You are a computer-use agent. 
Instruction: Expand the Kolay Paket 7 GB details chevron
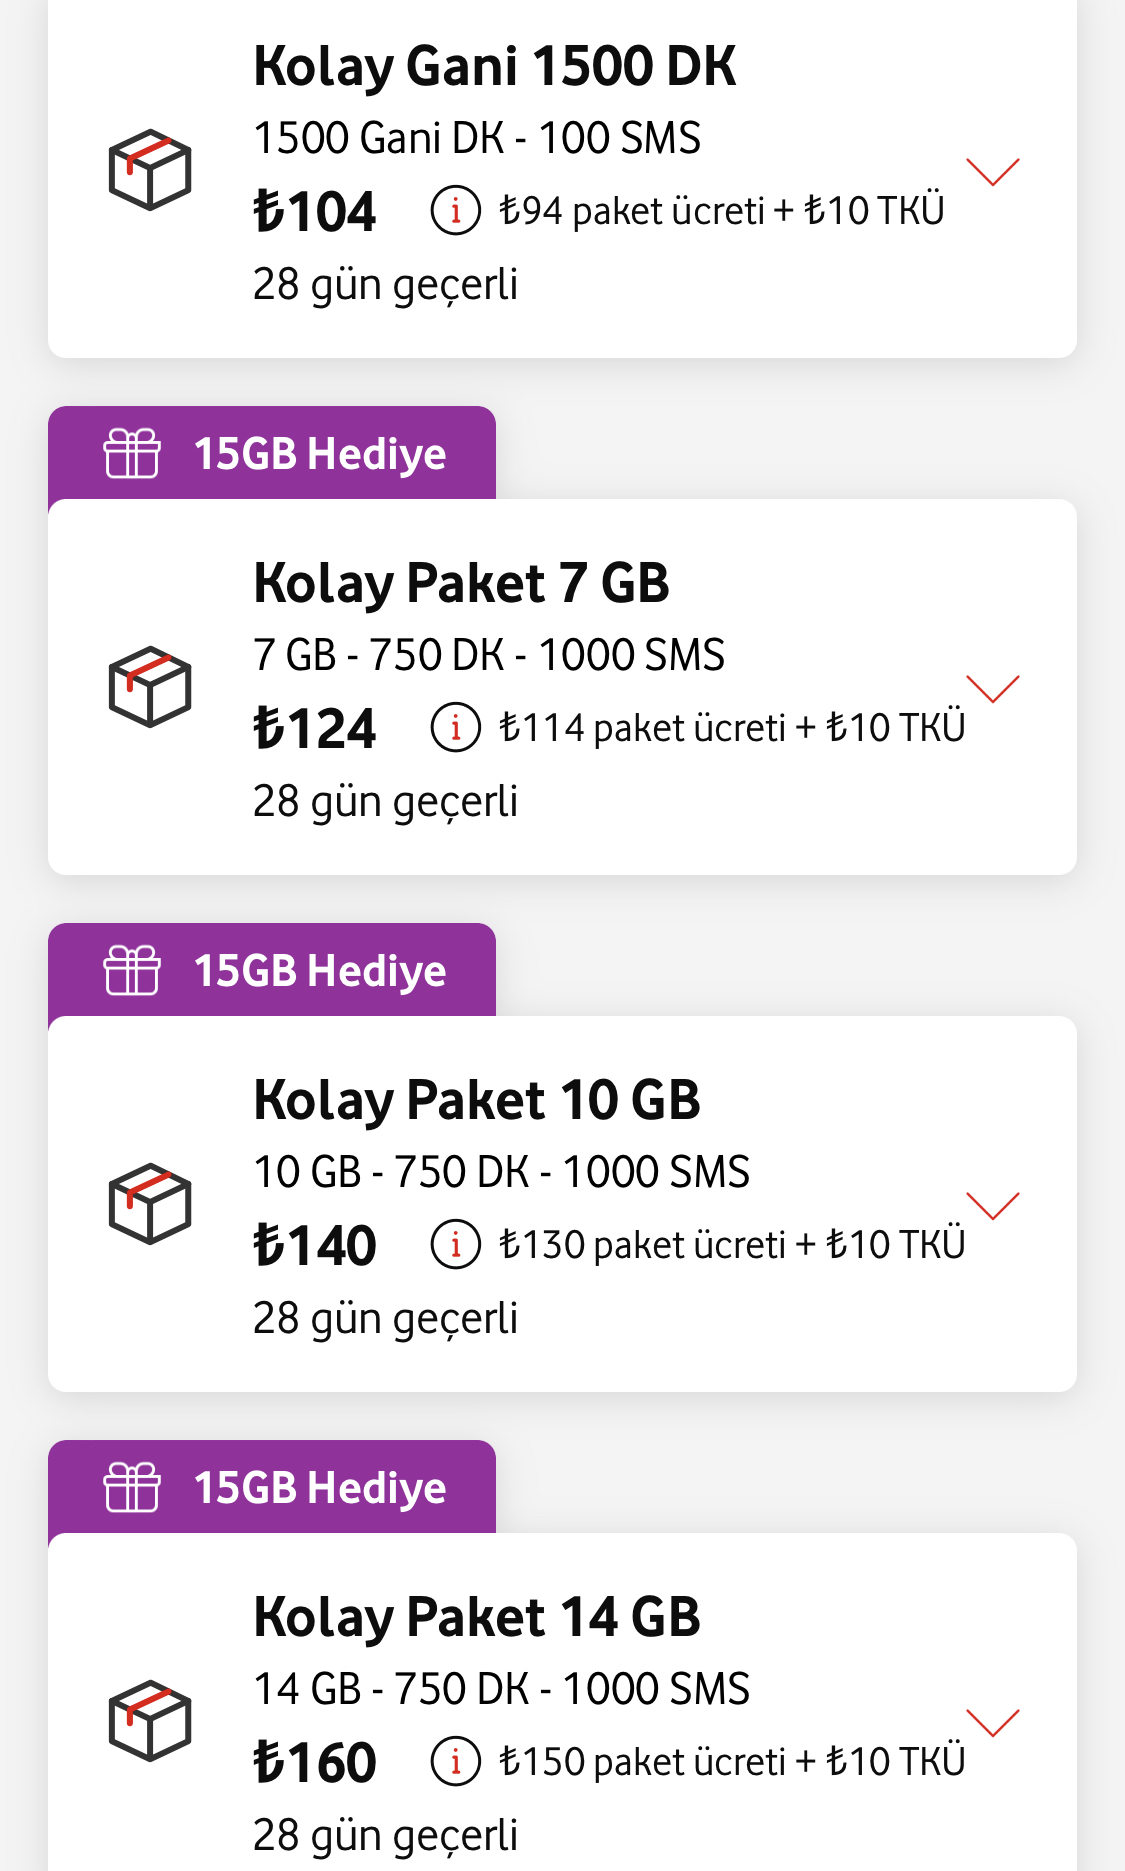pyautogui.click(x=993, y=689)
